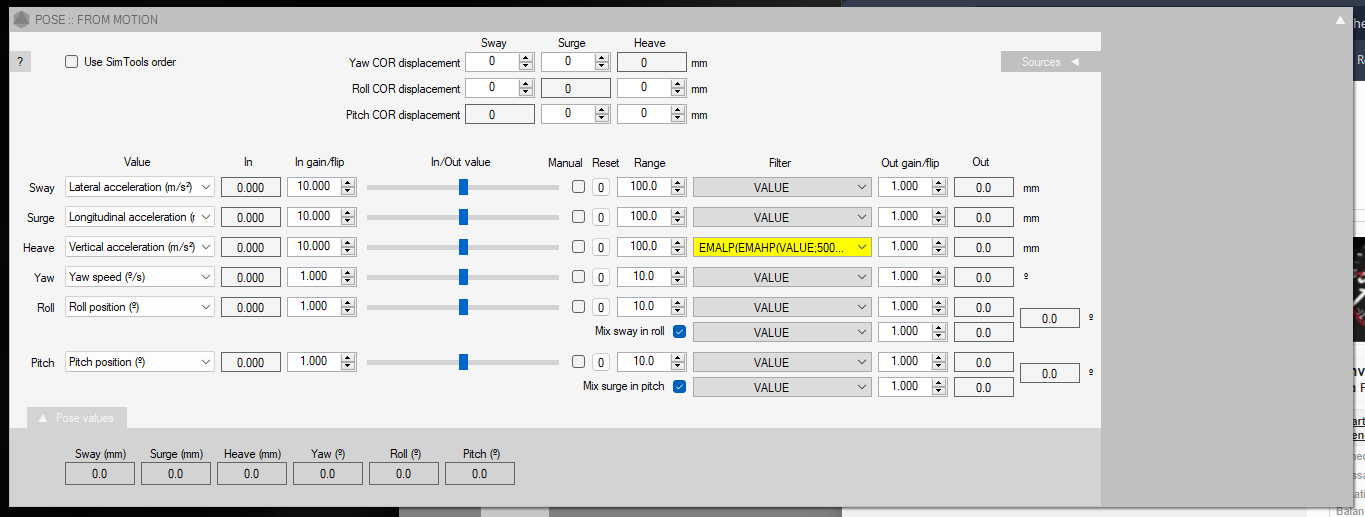This screenshot has height=517, width=1365.
Task: Click the Heave Out gain 1.000 stepper arrows
Action: [x=938, y=247]
